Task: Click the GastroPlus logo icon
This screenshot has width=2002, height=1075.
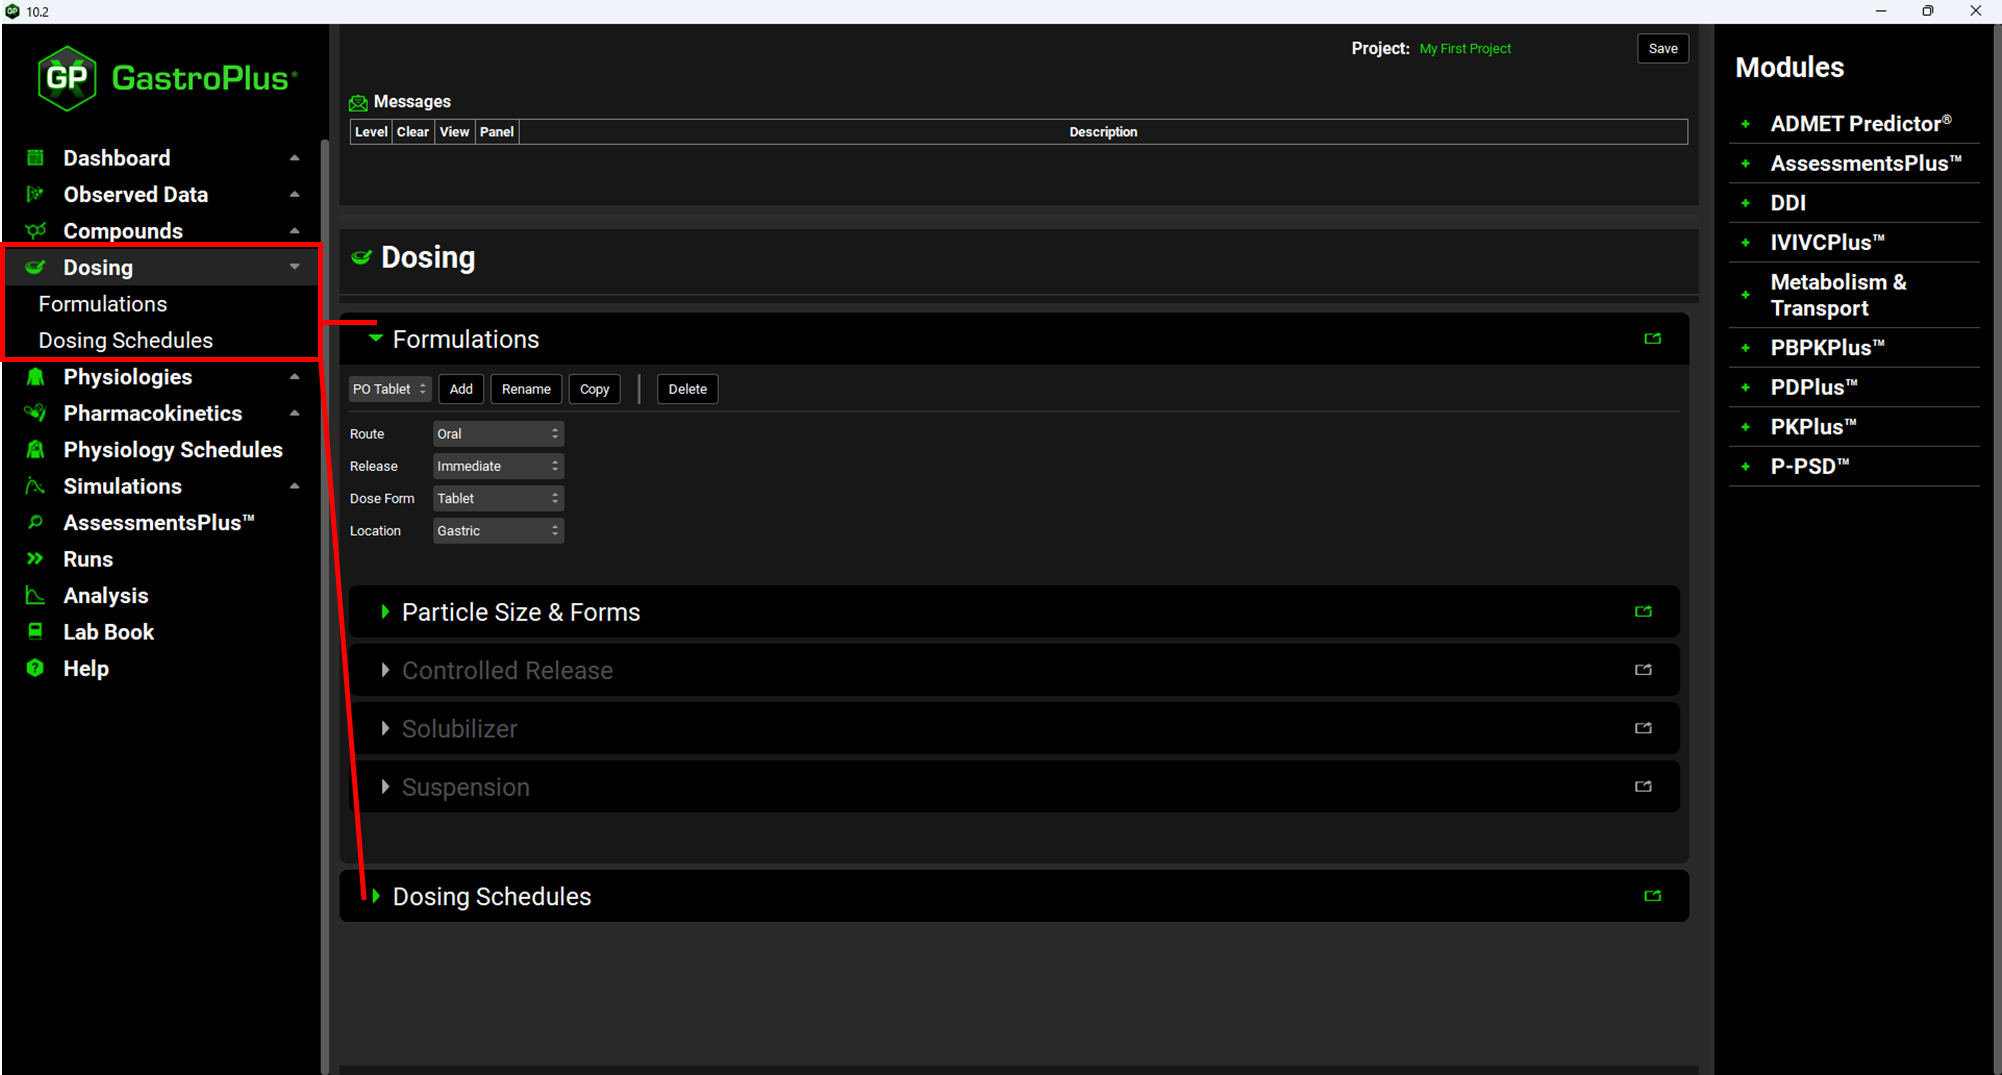Action: click(66, 78)
